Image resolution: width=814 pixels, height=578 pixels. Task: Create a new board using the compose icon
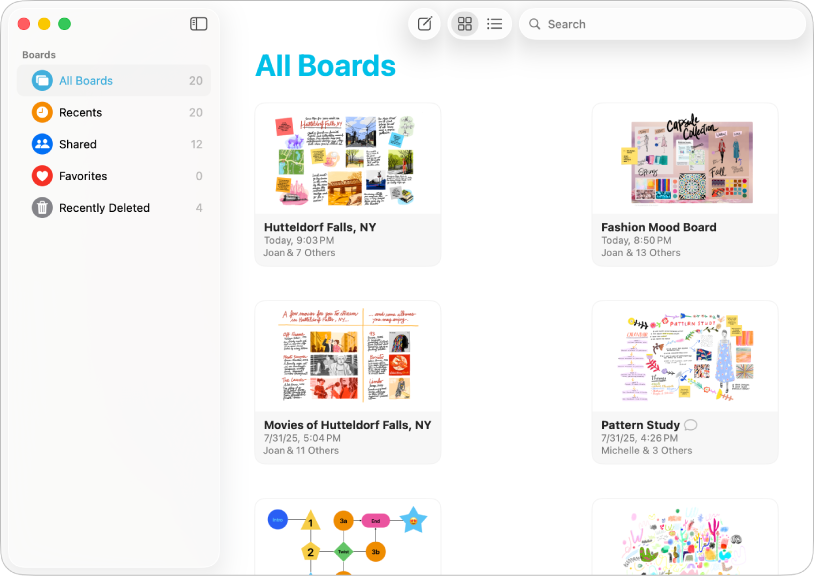click(424, 24)
